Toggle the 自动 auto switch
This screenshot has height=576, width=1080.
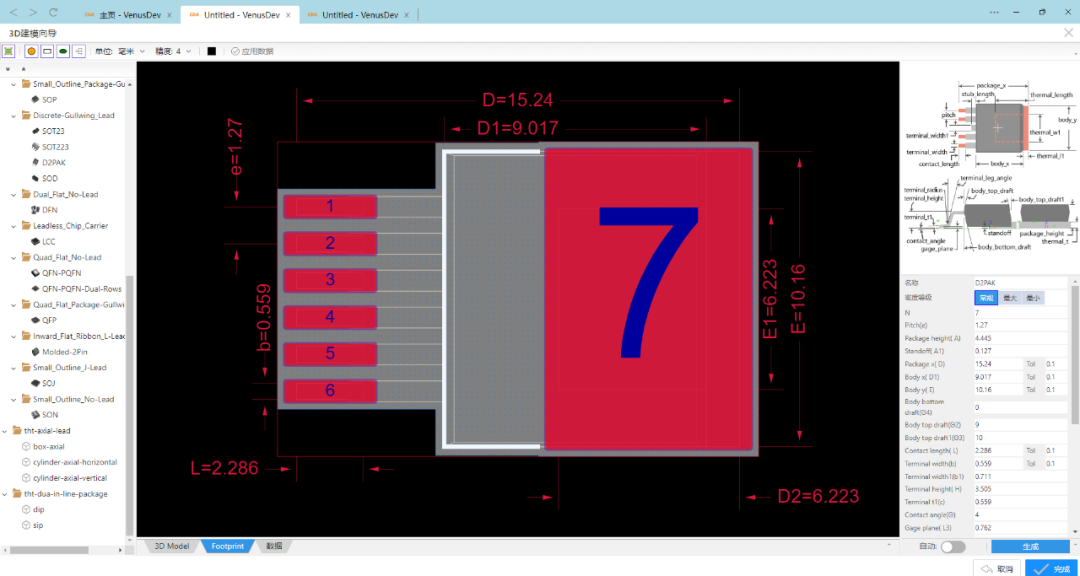point(953,546)
